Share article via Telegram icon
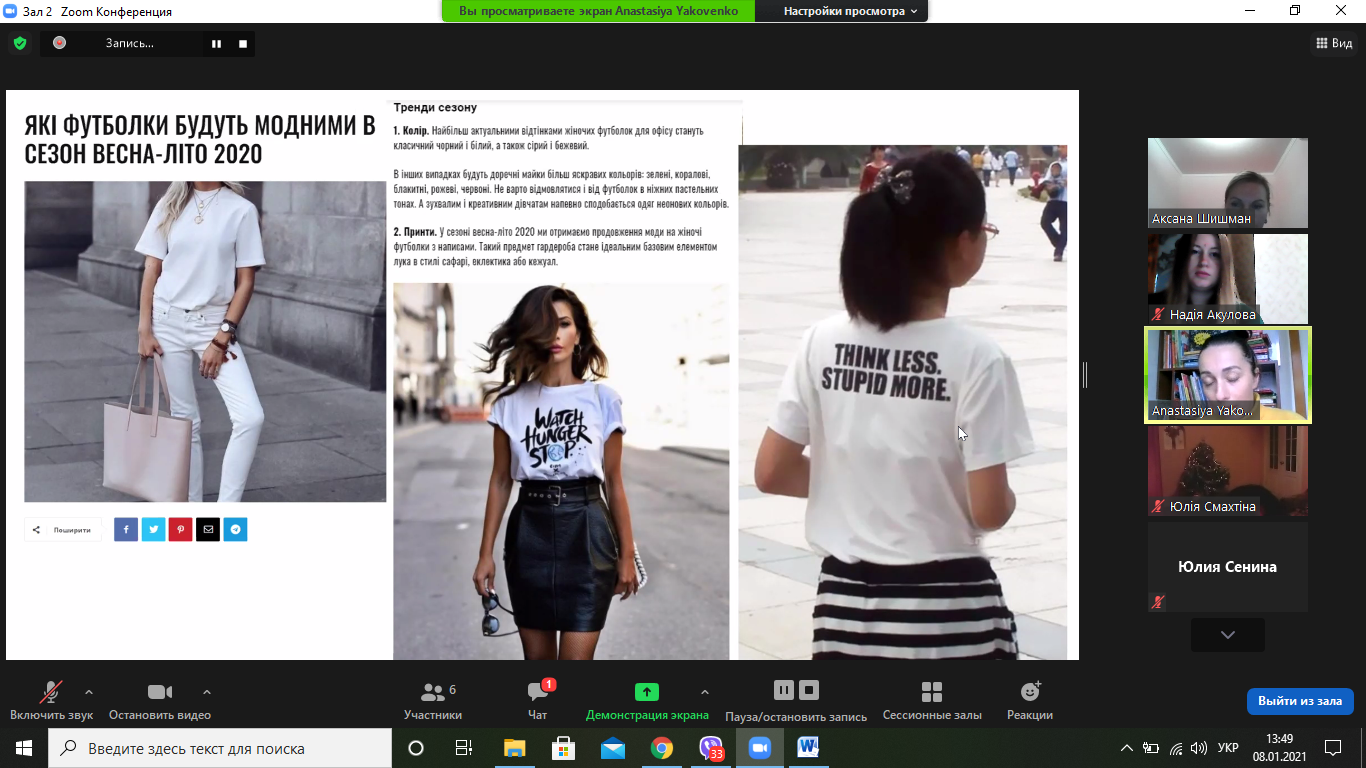The width and height of the screenshot is (1366, 768). point(235,530)
